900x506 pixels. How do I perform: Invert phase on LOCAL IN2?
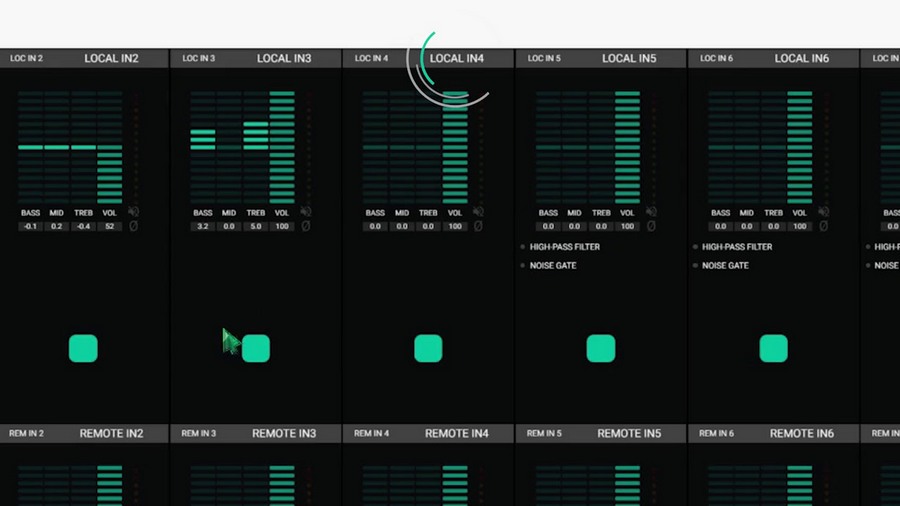133,227
